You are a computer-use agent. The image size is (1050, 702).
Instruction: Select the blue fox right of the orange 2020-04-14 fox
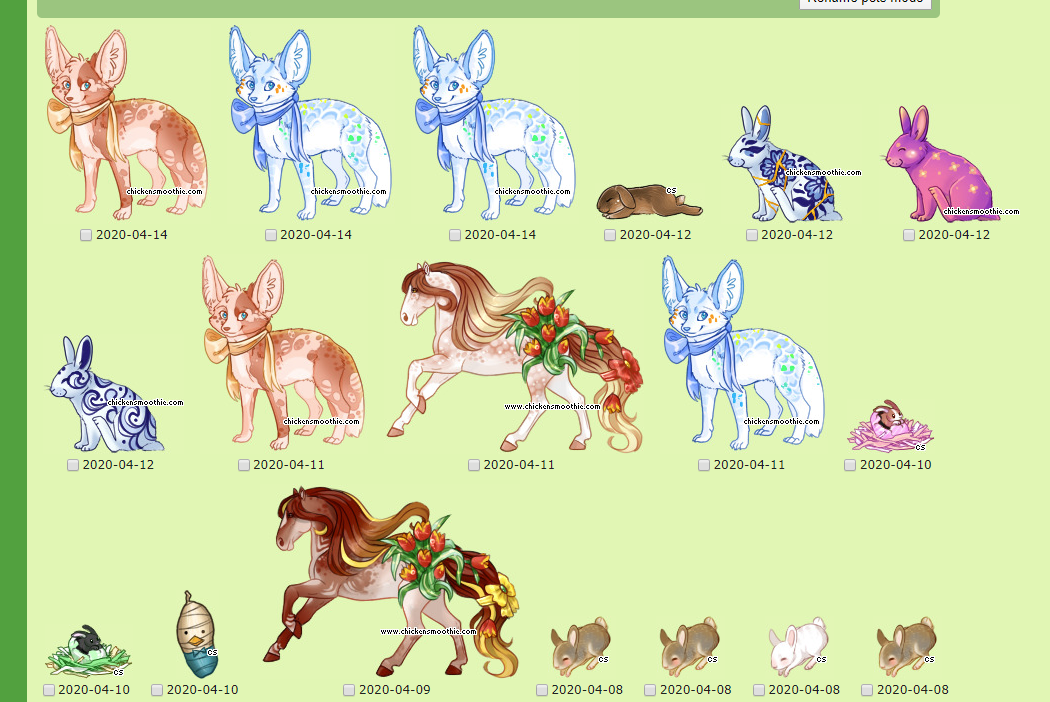pos(310,124)
